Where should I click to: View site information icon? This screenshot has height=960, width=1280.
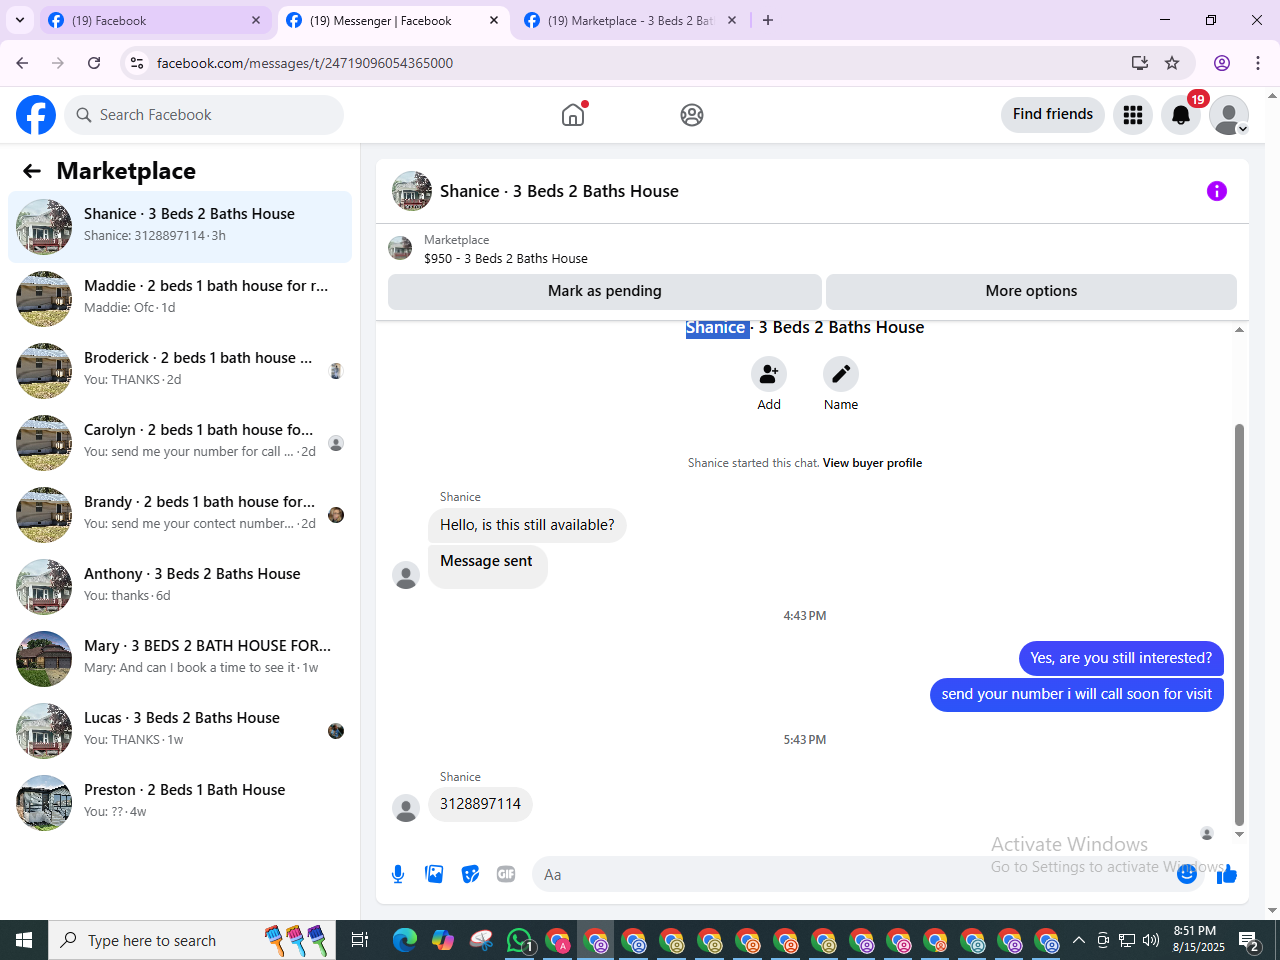(137, 63)
